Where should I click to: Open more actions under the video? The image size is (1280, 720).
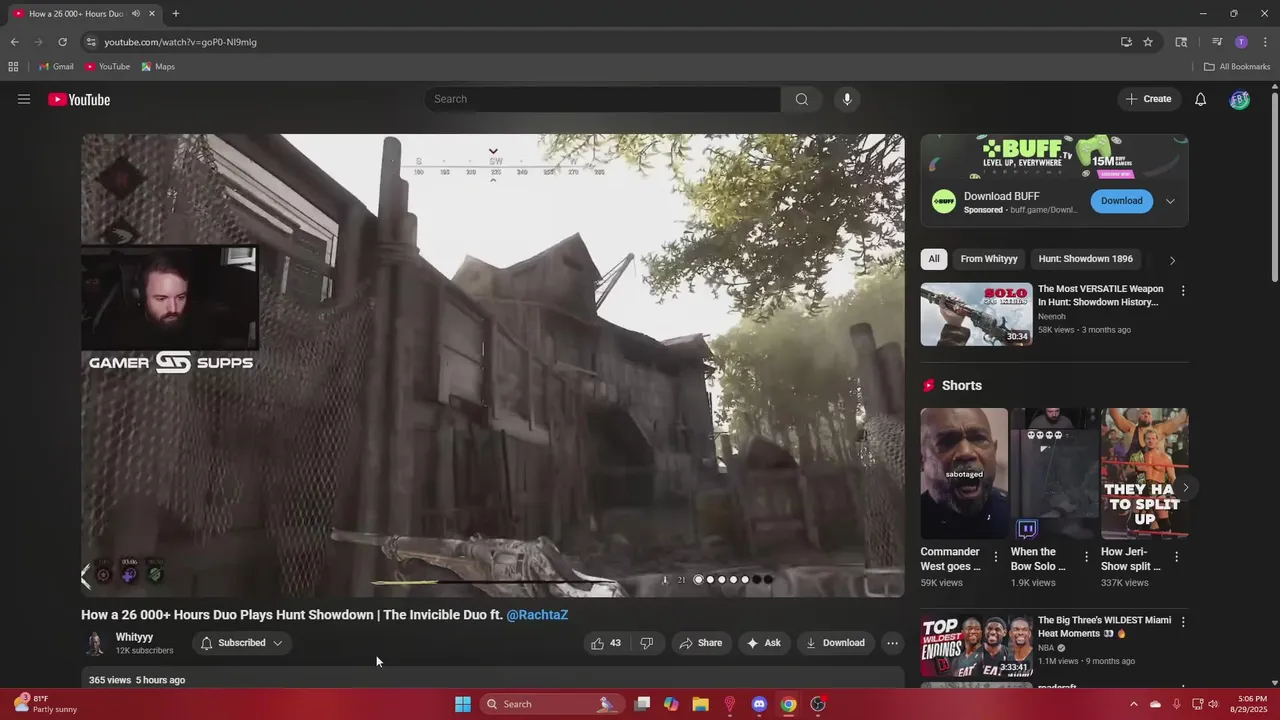pyautogui.click(x=893, y=643)
